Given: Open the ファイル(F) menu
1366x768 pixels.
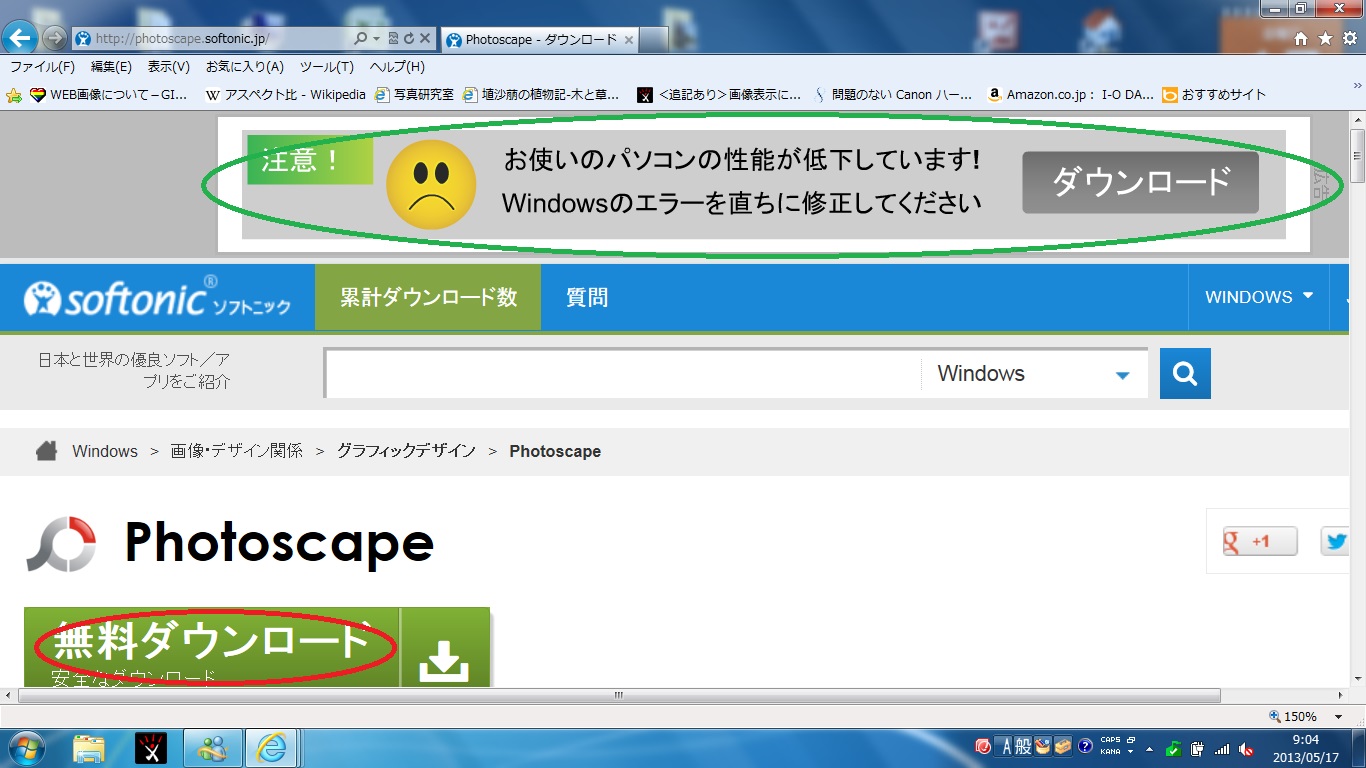Looking at the screenshot, I should coord(43,67).
